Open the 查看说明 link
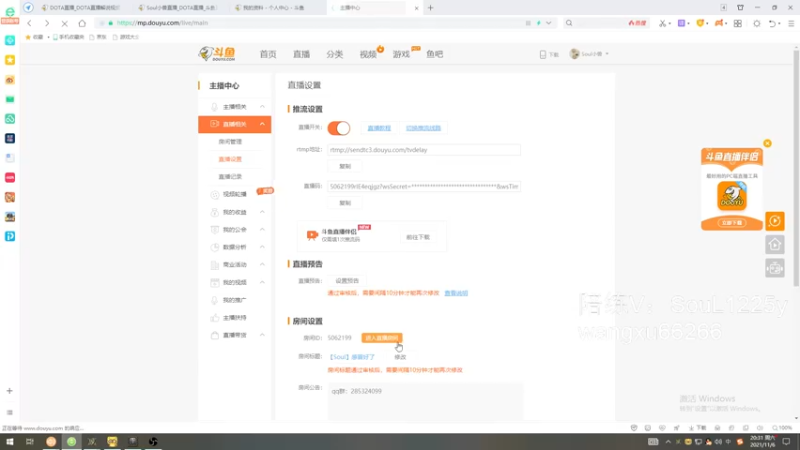Image resolution: width=800 pixels, height=450 pixels. (x=456, y=293)
